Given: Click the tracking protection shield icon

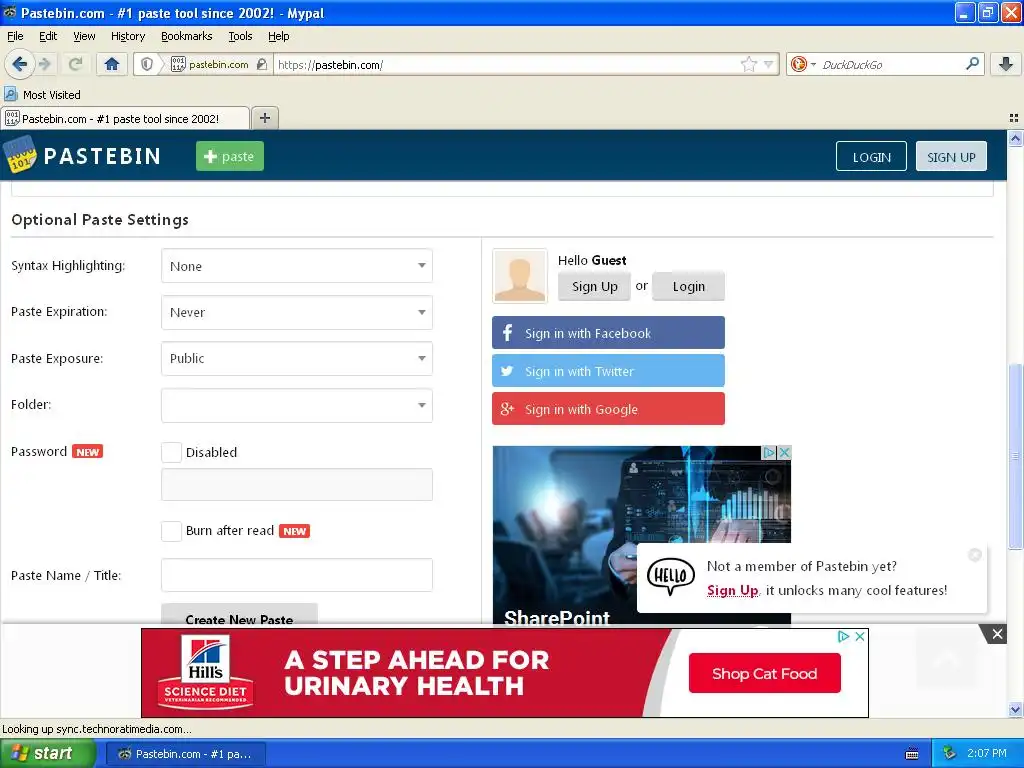Looking at the screenshot, I should pyautogui.click(x=147, y=64).
